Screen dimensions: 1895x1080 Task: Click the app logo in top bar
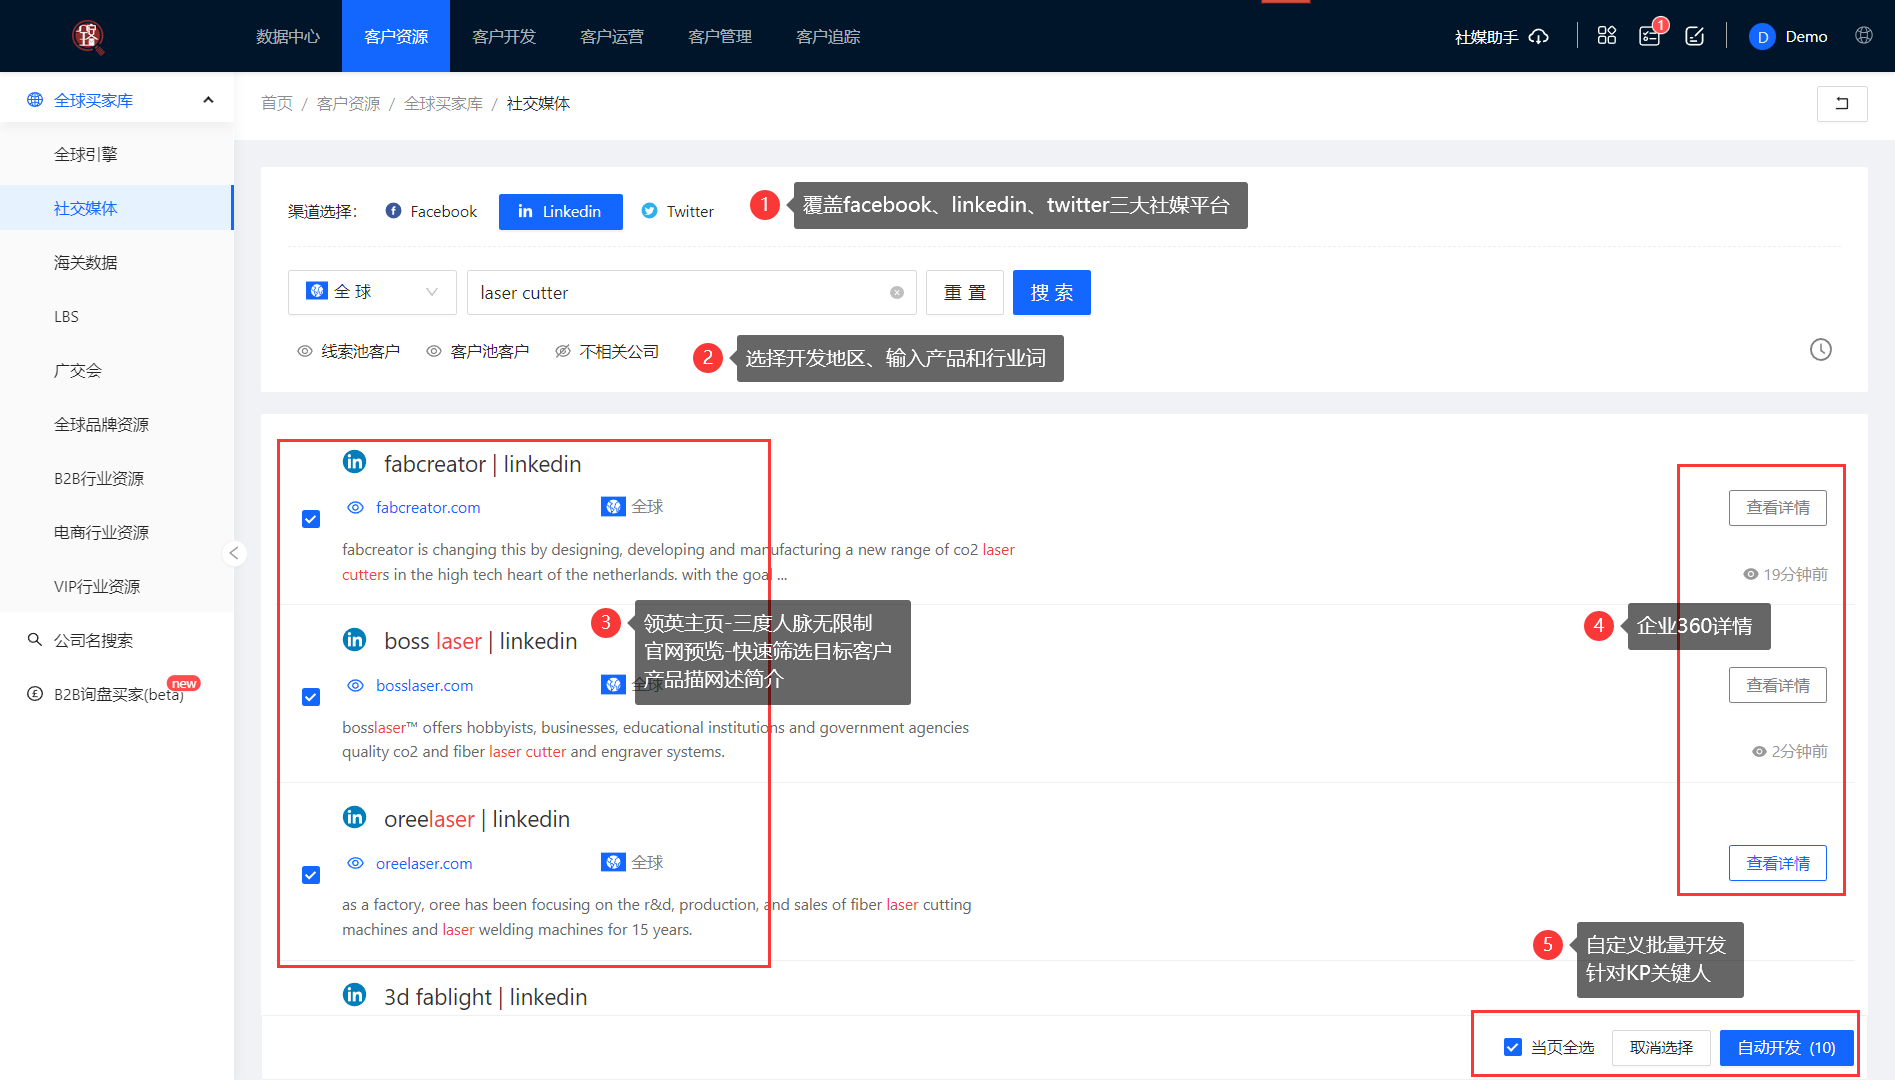pos(88,36)
